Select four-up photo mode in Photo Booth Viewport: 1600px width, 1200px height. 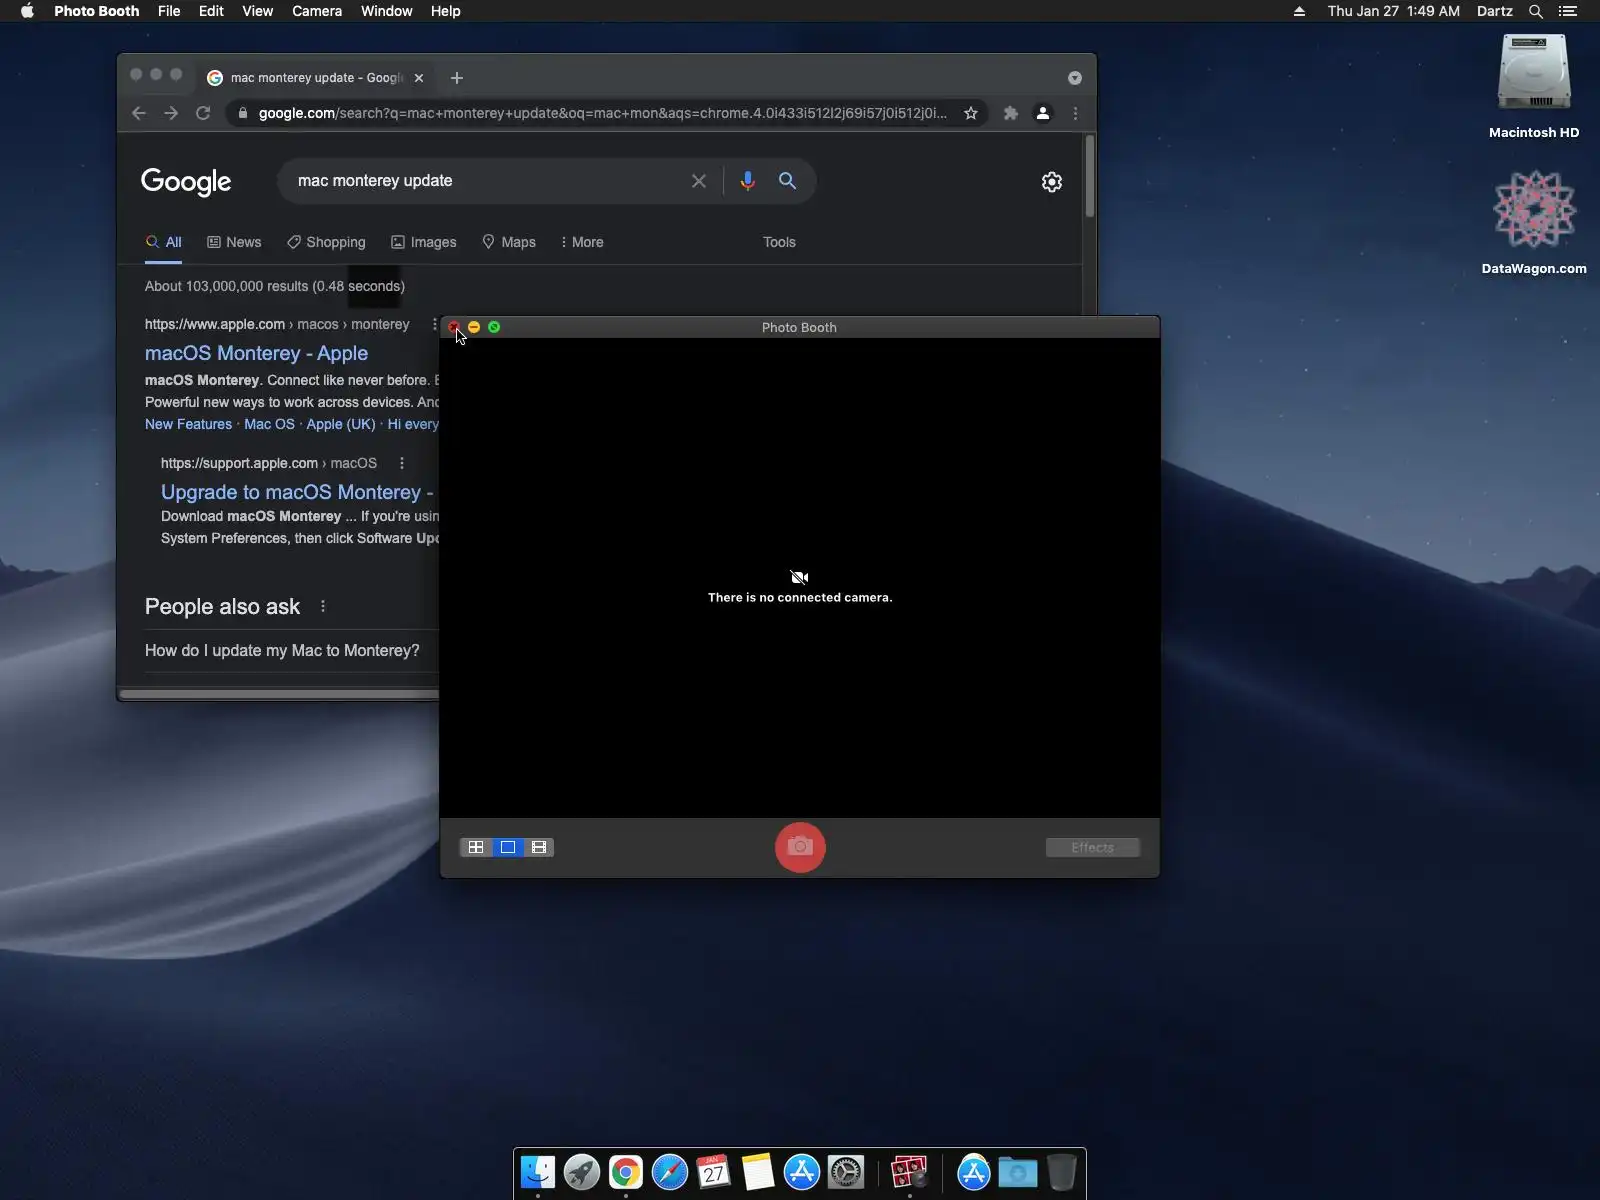coord(476,847)
